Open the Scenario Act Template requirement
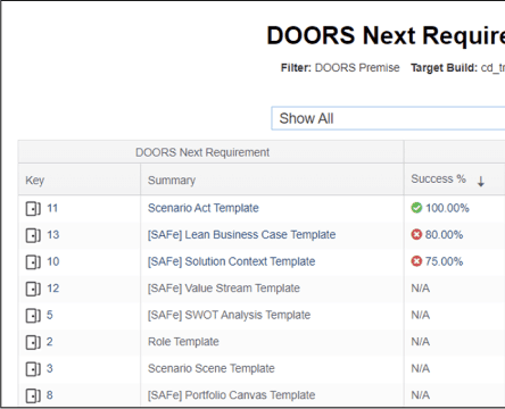The image size is (505, 409). tap(203, 208)
